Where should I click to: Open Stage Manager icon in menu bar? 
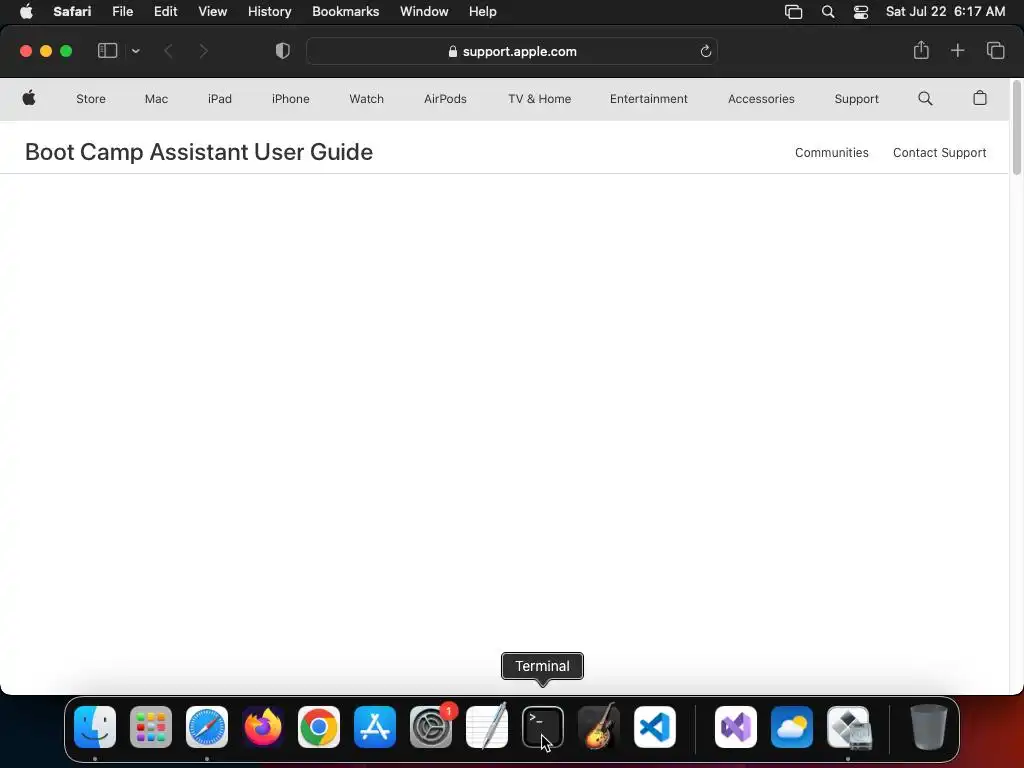tap(793, 12)
